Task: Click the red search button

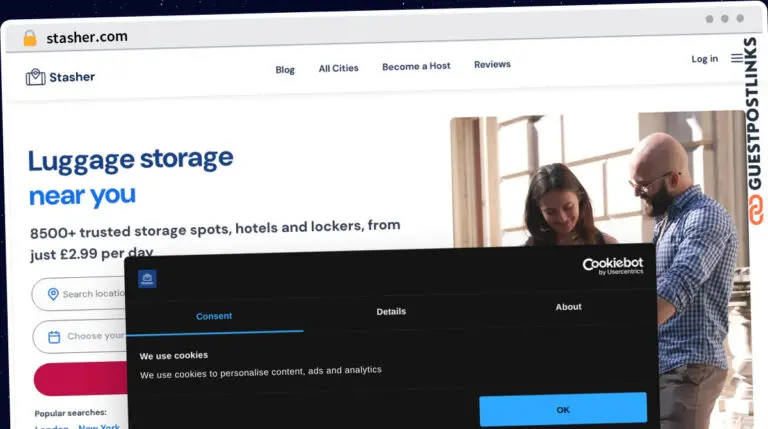Action: tap(80, 379)
